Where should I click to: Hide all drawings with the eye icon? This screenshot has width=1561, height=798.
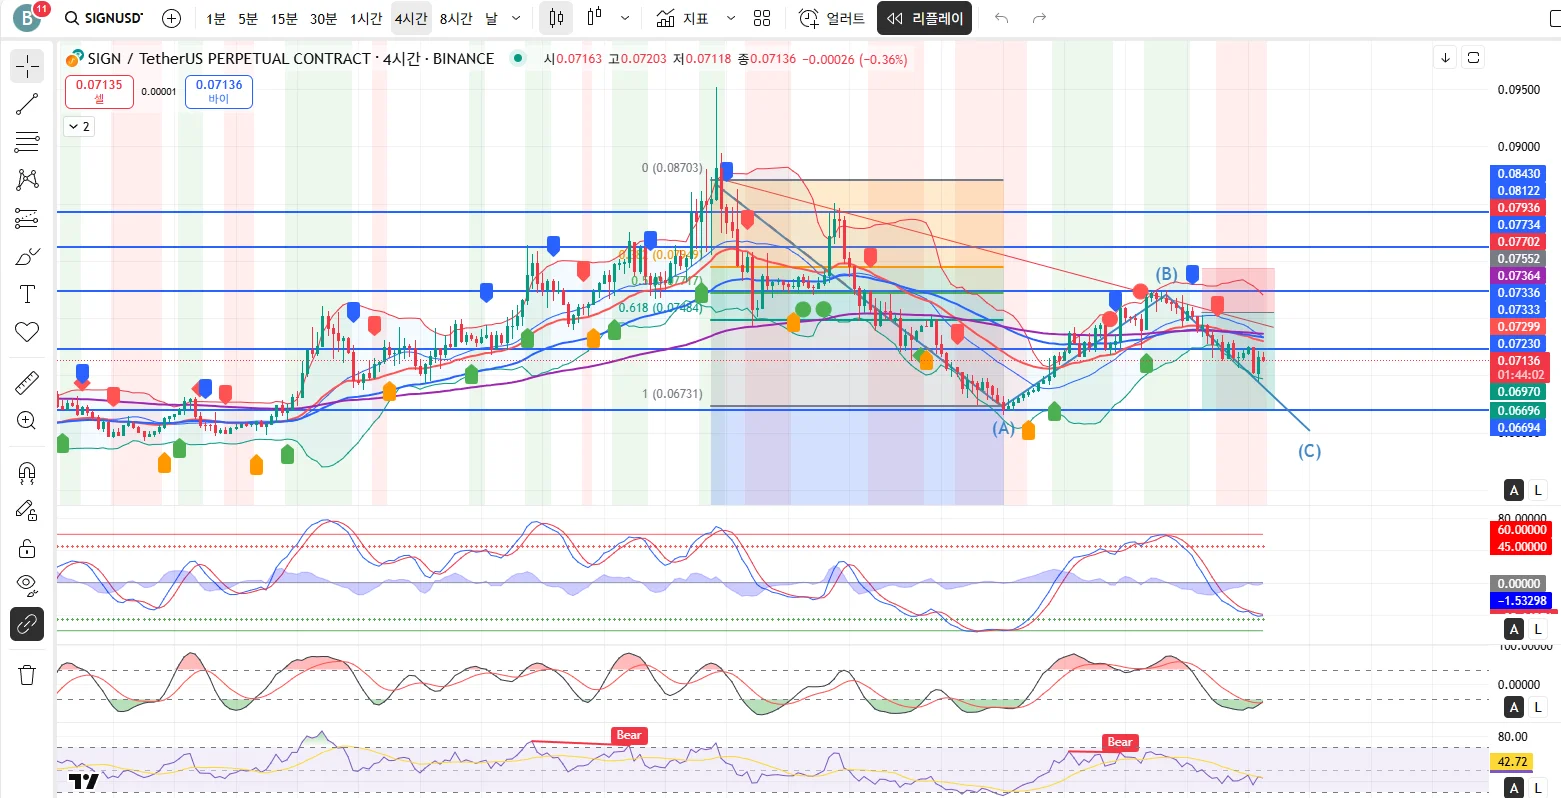(27, 585)
